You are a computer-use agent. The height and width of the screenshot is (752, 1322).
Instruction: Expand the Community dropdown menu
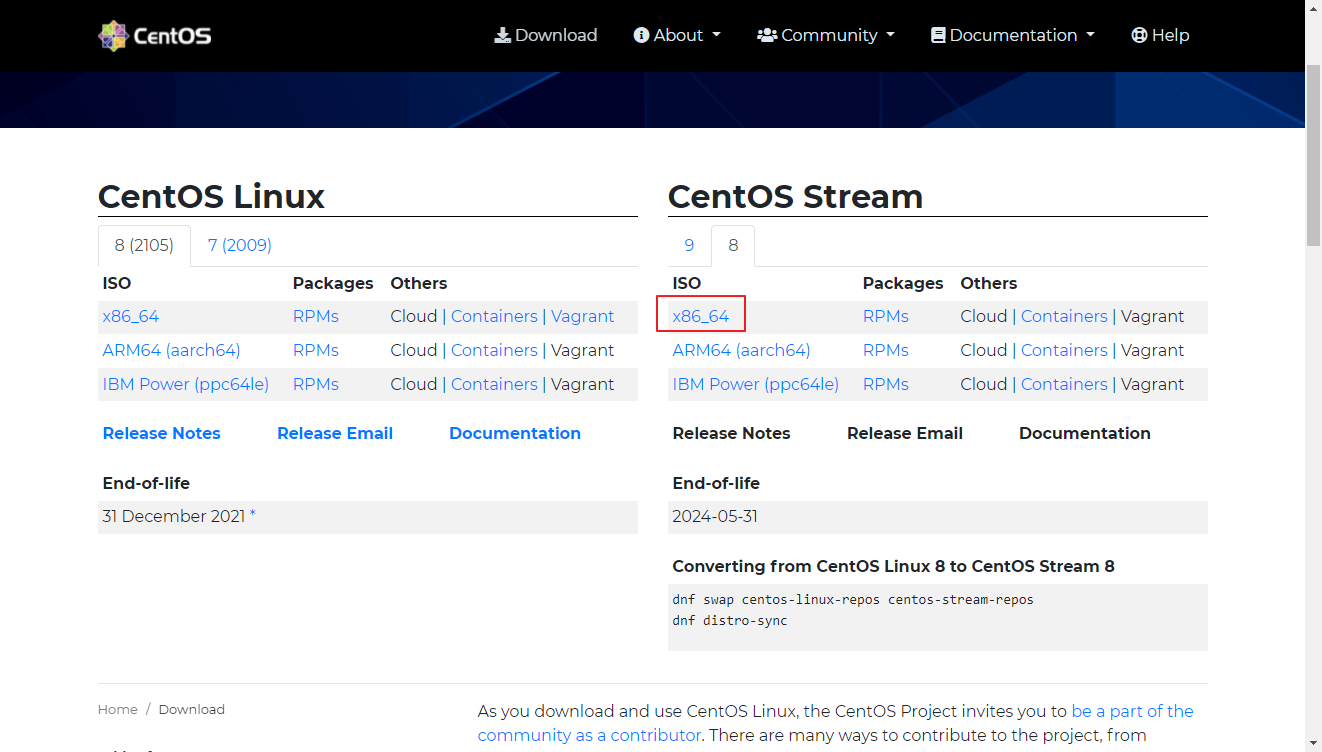[826, 35]
